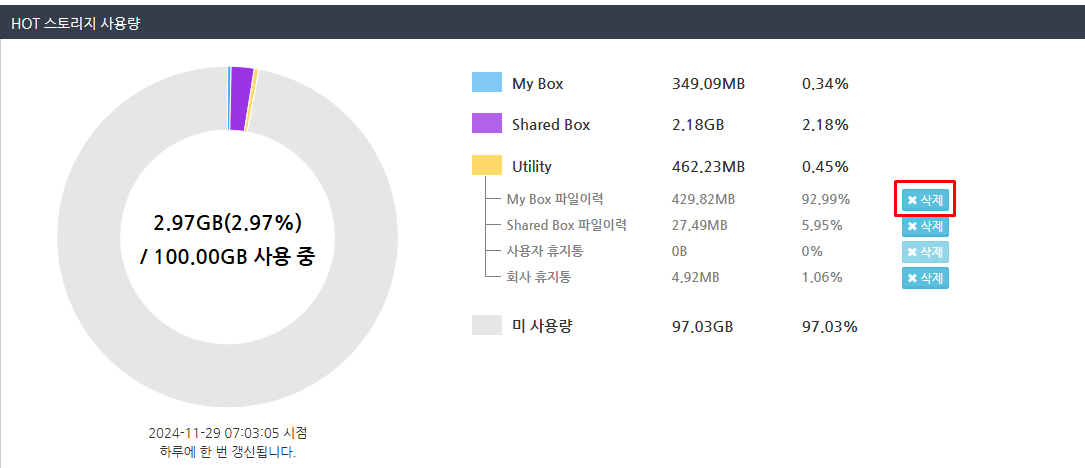Click the 2.97GB usage text in chart center
Image resolution: width=1085 pixels, height=468 pixels.
point(228,221)
